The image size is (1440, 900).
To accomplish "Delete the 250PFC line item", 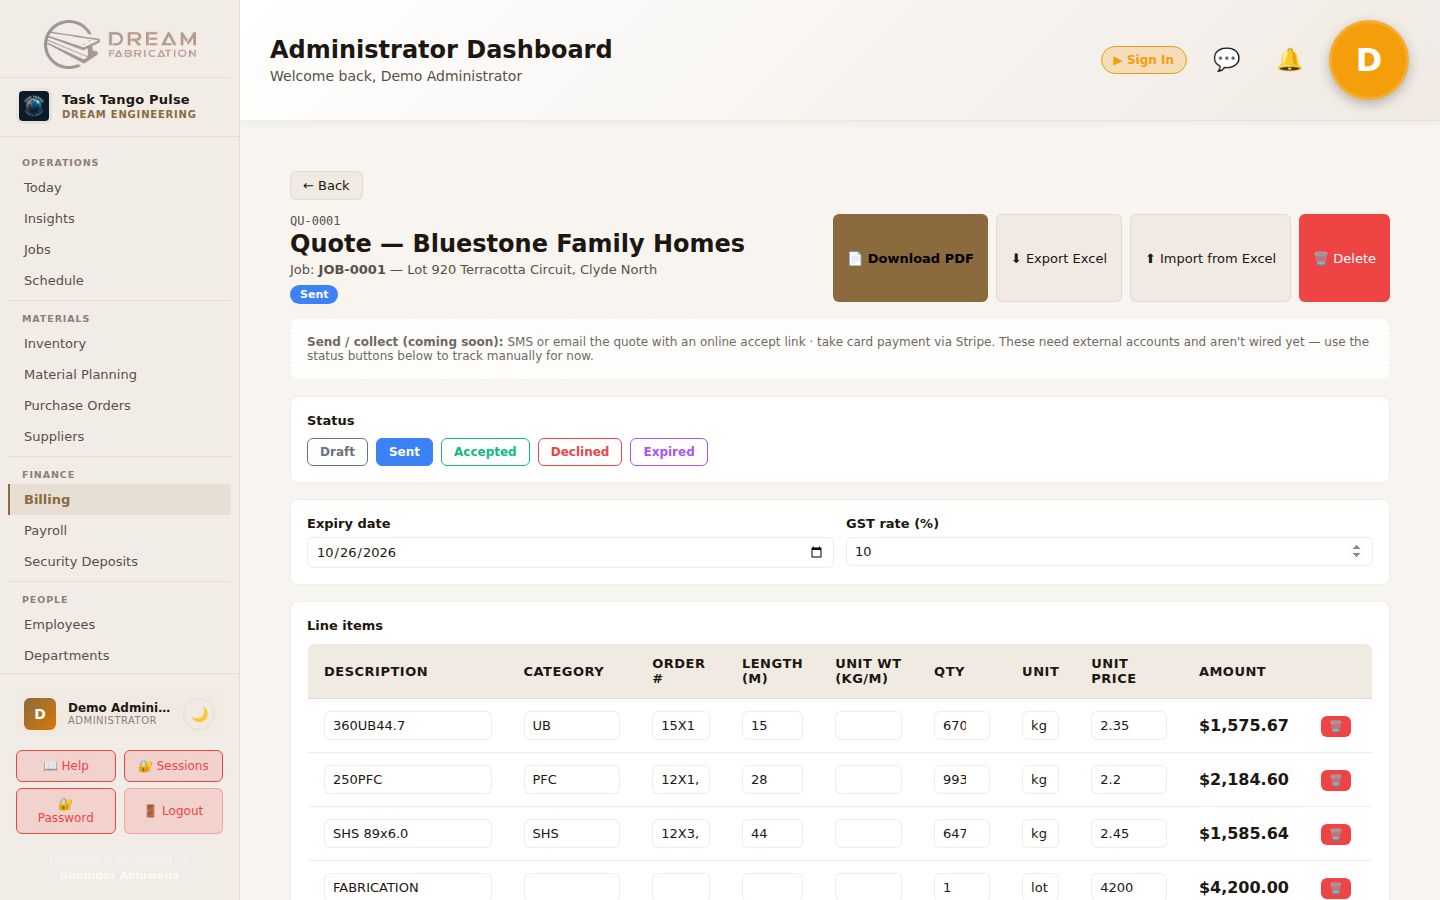I will (1336, 780).
